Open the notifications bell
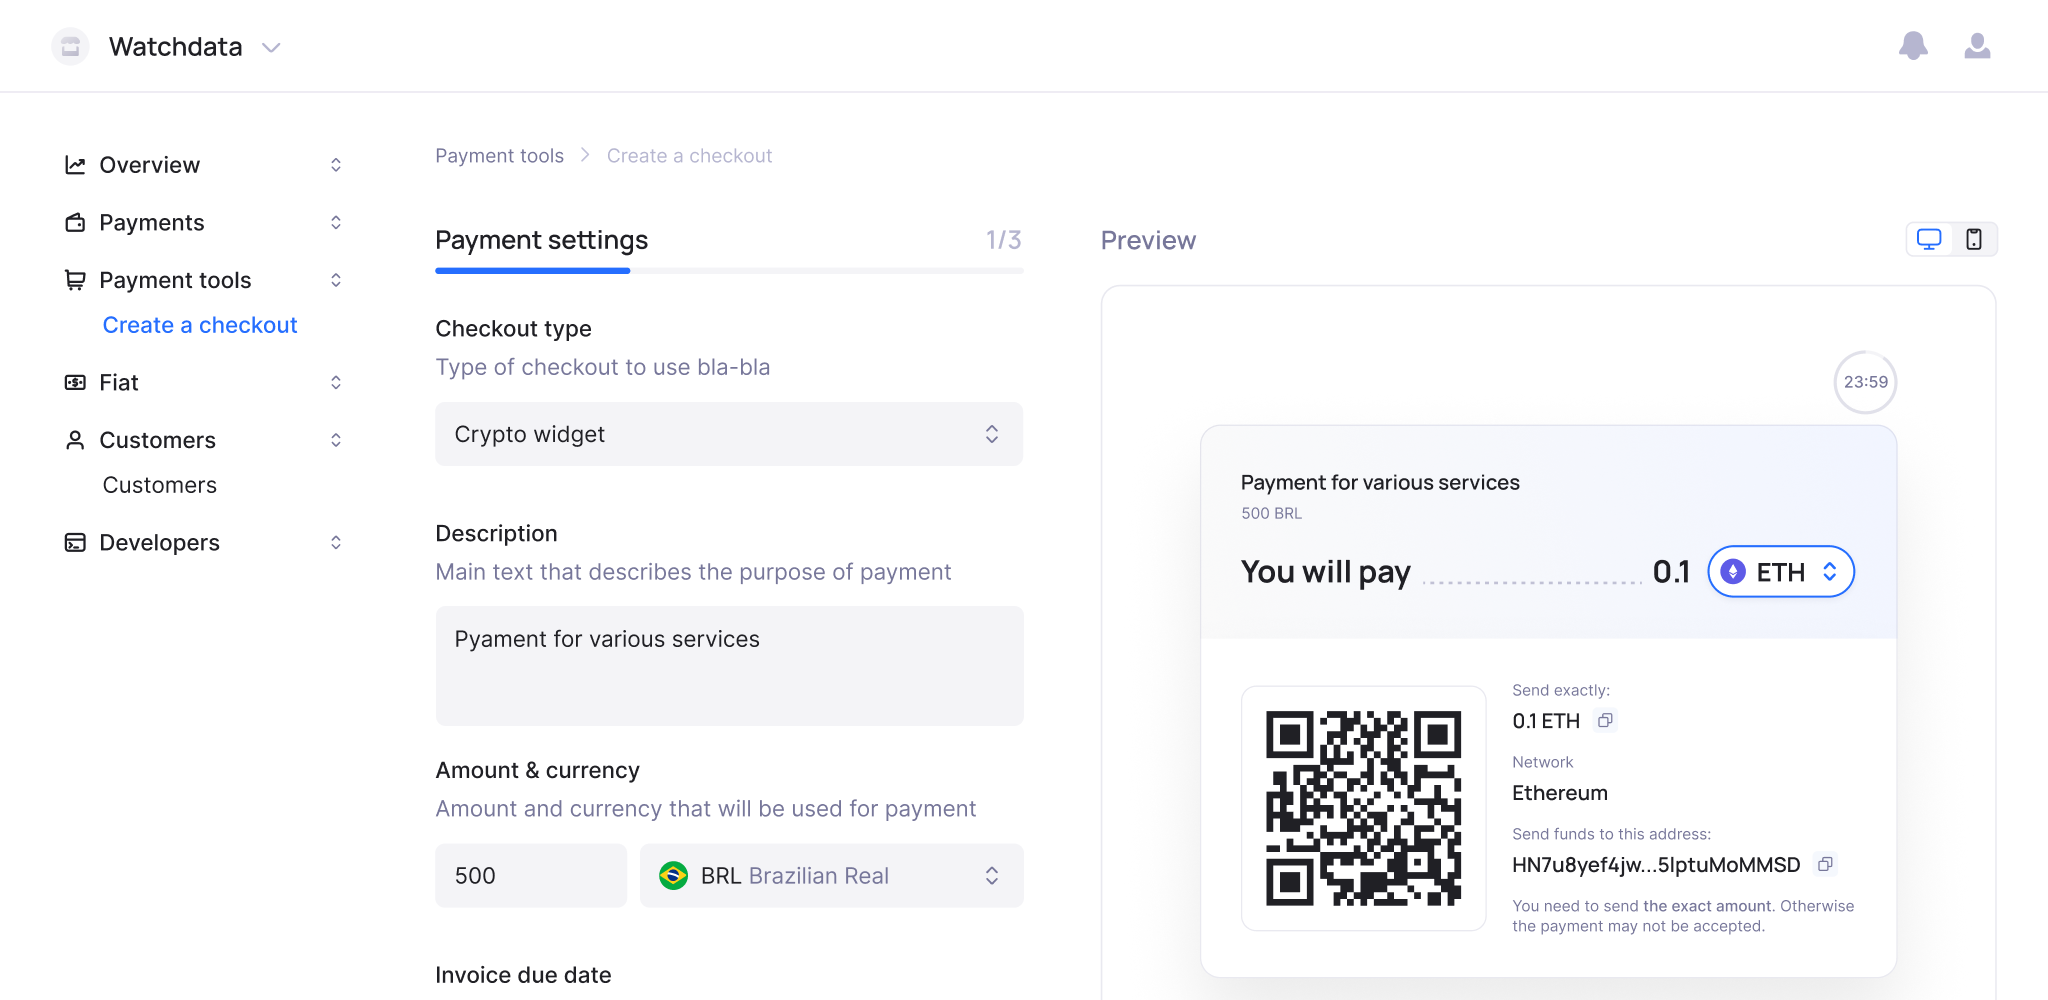This screenshot has height=1000, width=2048. click(x=1913, y=46)
